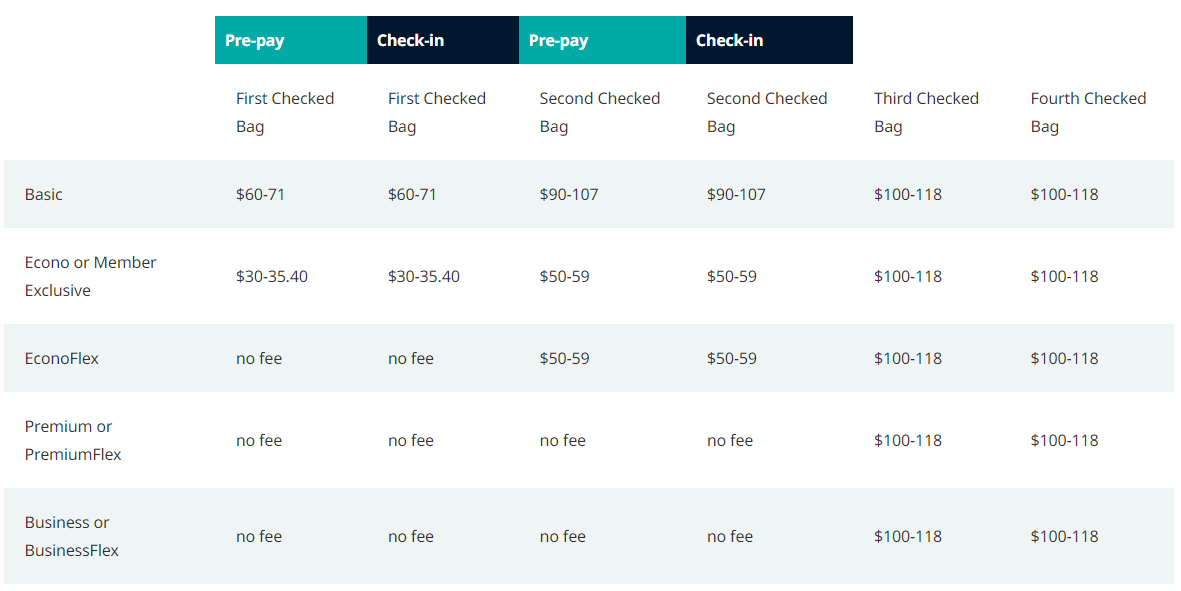Viewport: 1181px width, 591px height.
Task: Click the Econo third checked bag fee
Action: (908, 277)
